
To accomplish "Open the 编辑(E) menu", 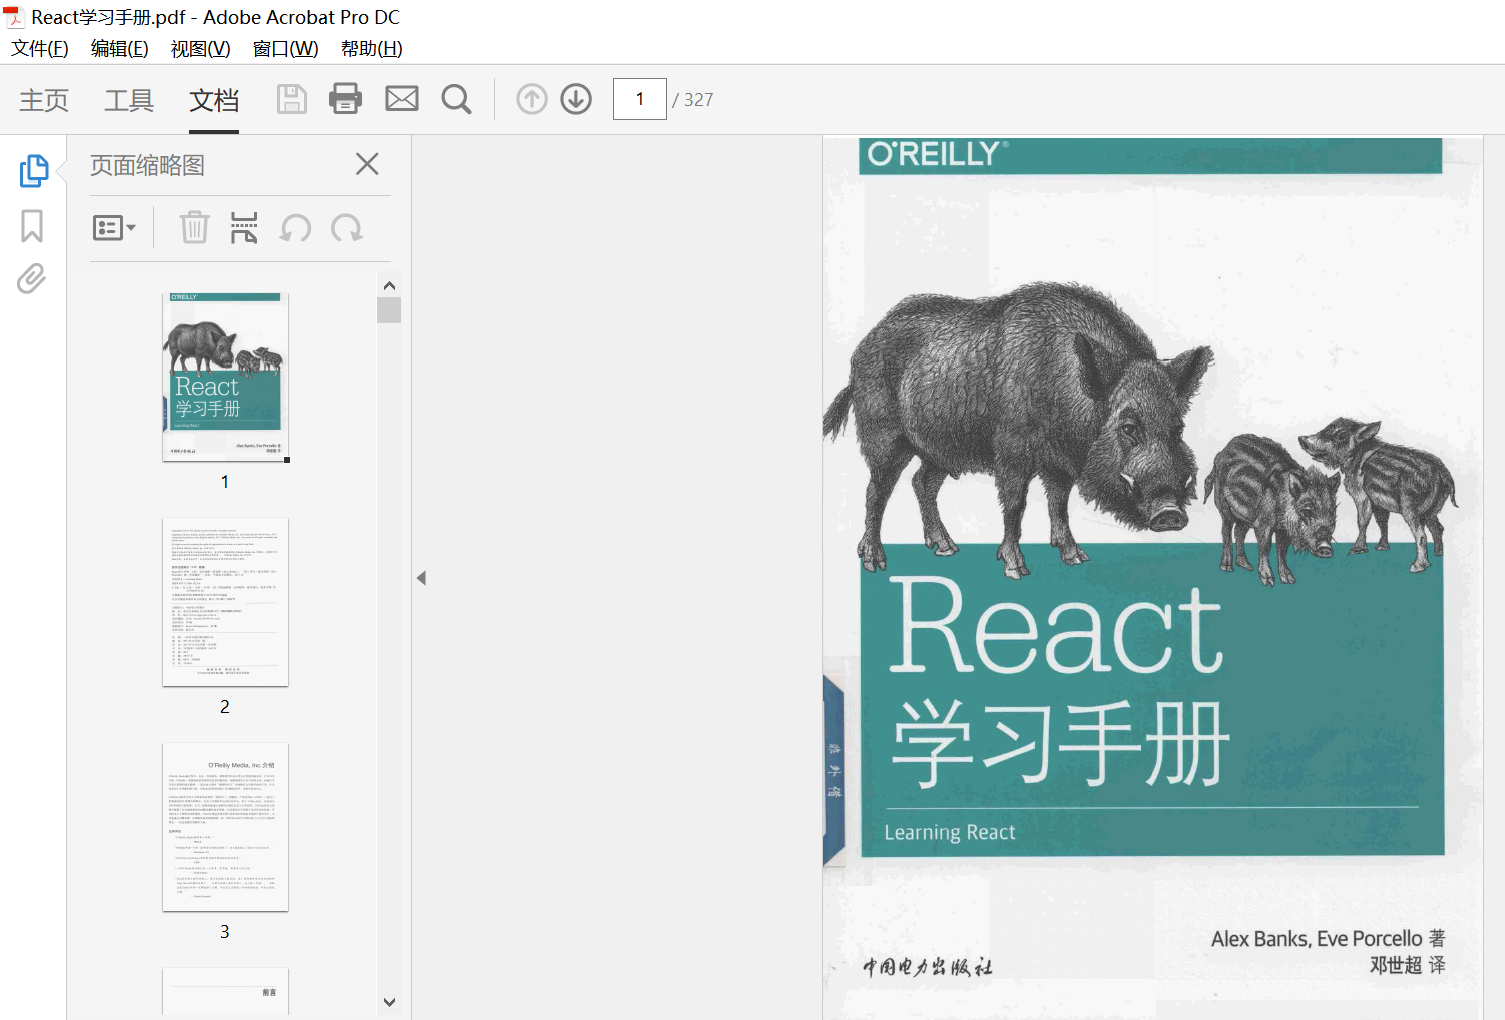I will point(119,49).
